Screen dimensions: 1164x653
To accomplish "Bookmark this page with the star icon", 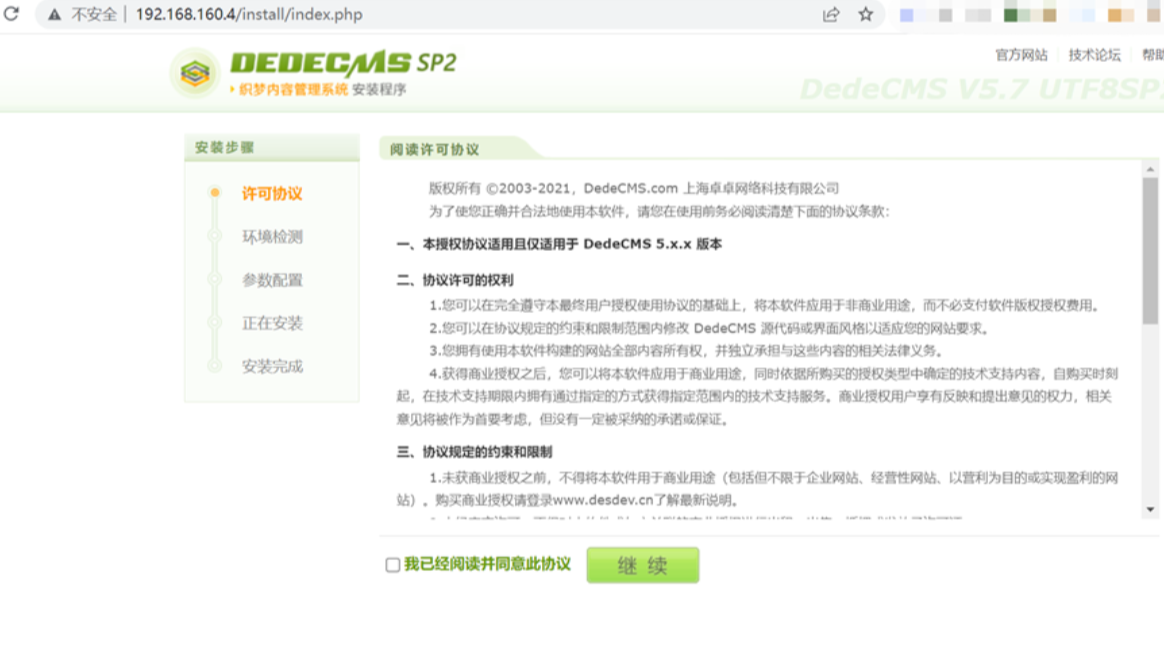I will (x=866, y=14).
